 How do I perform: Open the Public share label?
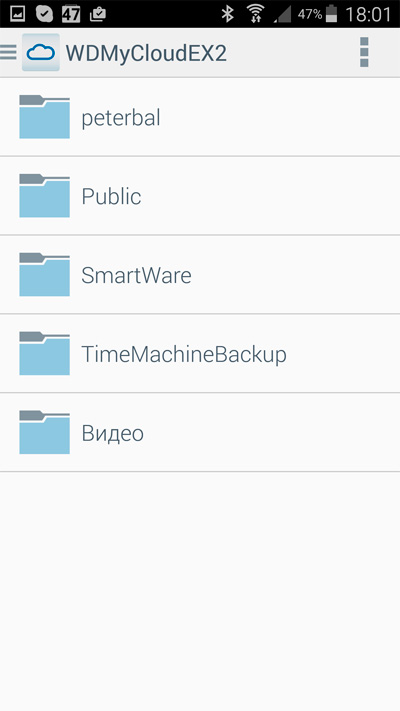click(111, 196)
